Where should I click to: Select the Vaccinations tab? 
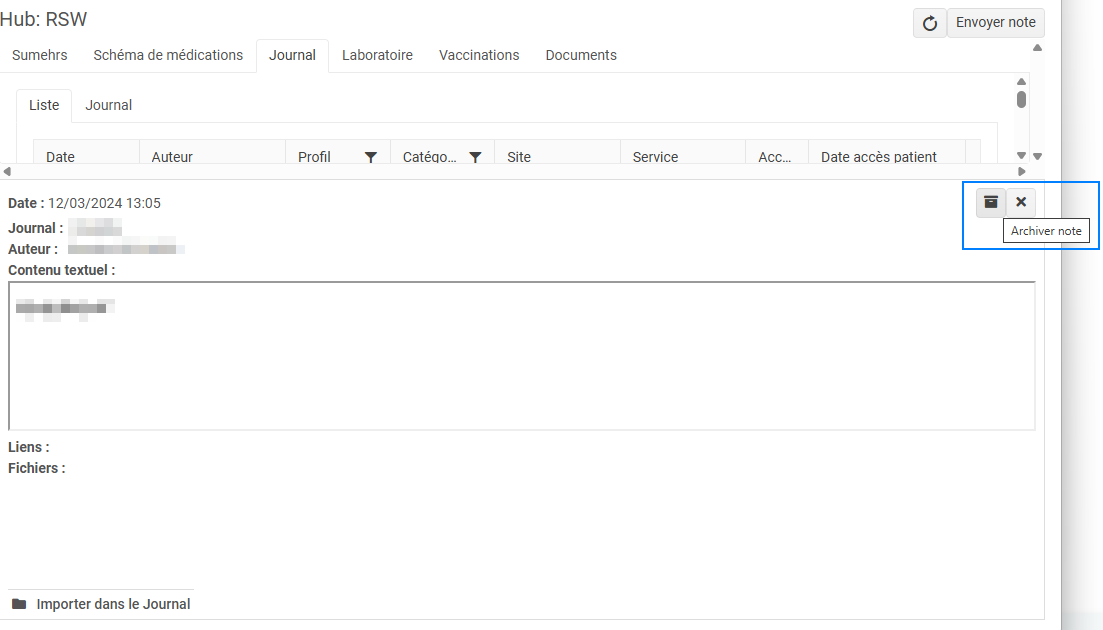coord(479,55)
